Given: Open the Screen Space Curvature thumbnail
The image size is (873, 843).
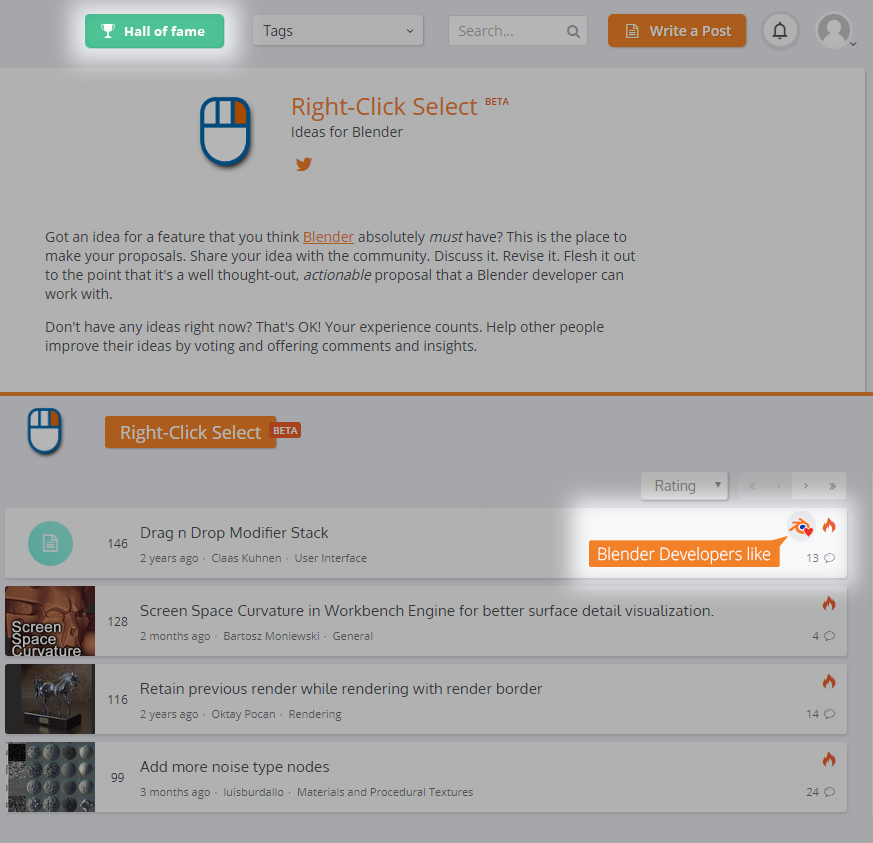Looking at the screenshot, I should (50, 621).
